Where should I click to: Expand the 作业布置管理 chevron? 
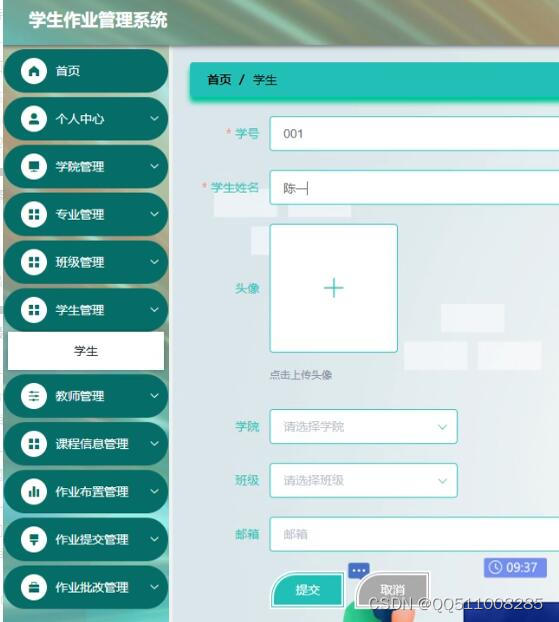tap(154, 491)
